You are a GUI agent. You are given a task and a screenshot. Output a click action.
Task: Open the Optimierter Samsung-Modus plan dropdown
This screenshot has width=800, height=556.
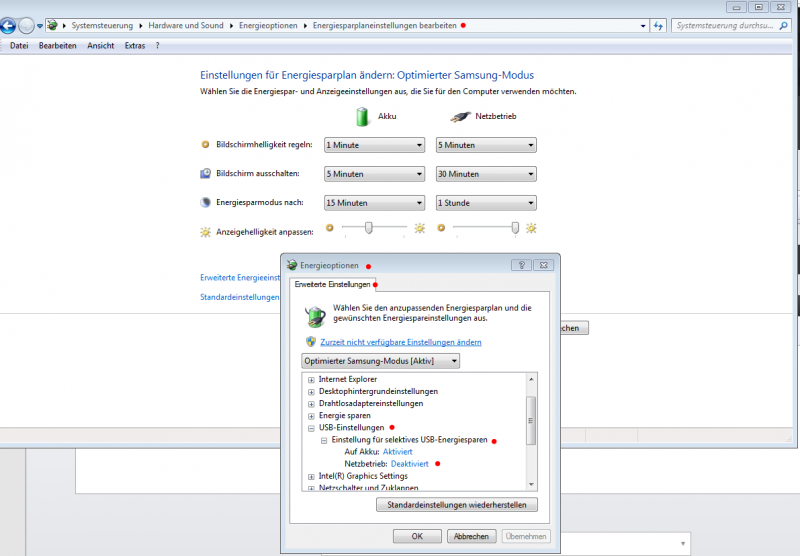coord(381,361)
